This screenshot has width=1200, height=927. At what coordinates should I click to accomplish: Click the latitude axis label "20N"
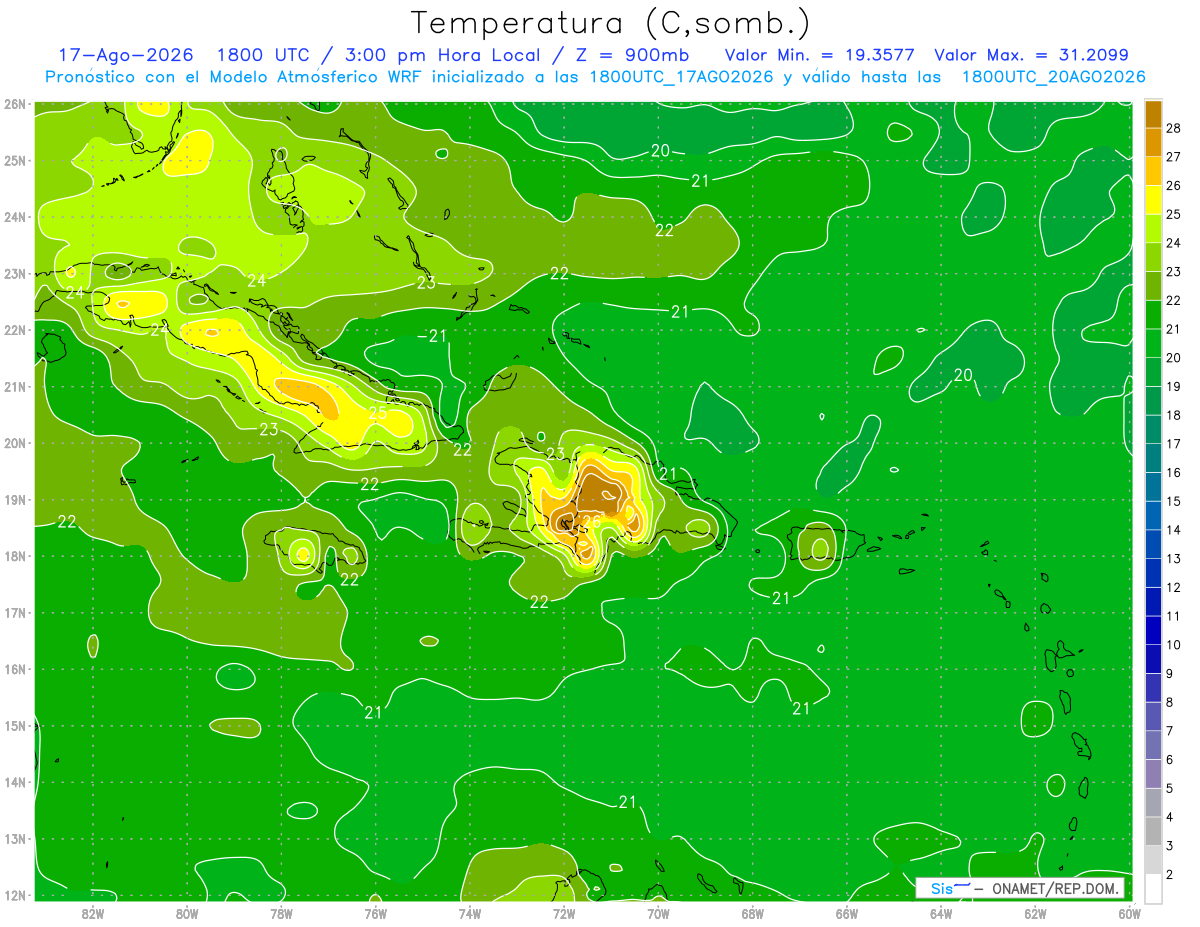14,443
